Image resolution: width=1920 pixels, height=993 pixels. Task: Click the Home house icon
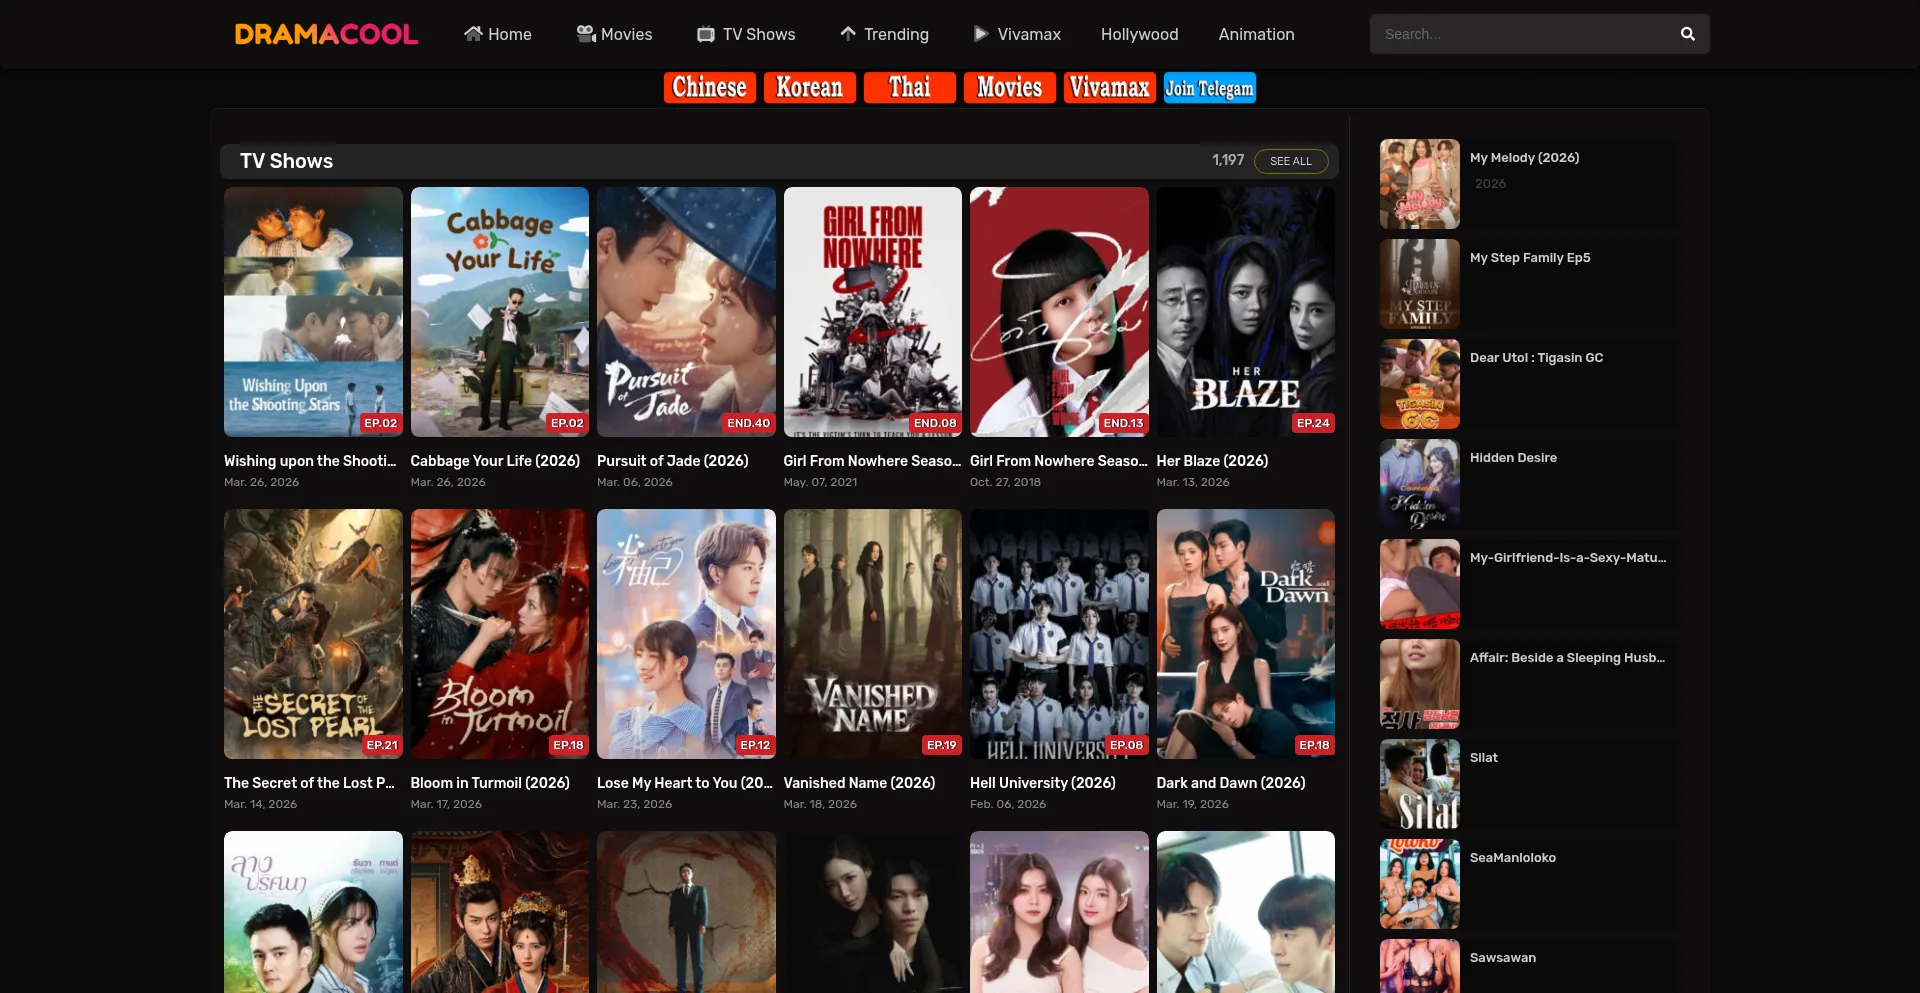pyautogui.click(x=473, y=34)
